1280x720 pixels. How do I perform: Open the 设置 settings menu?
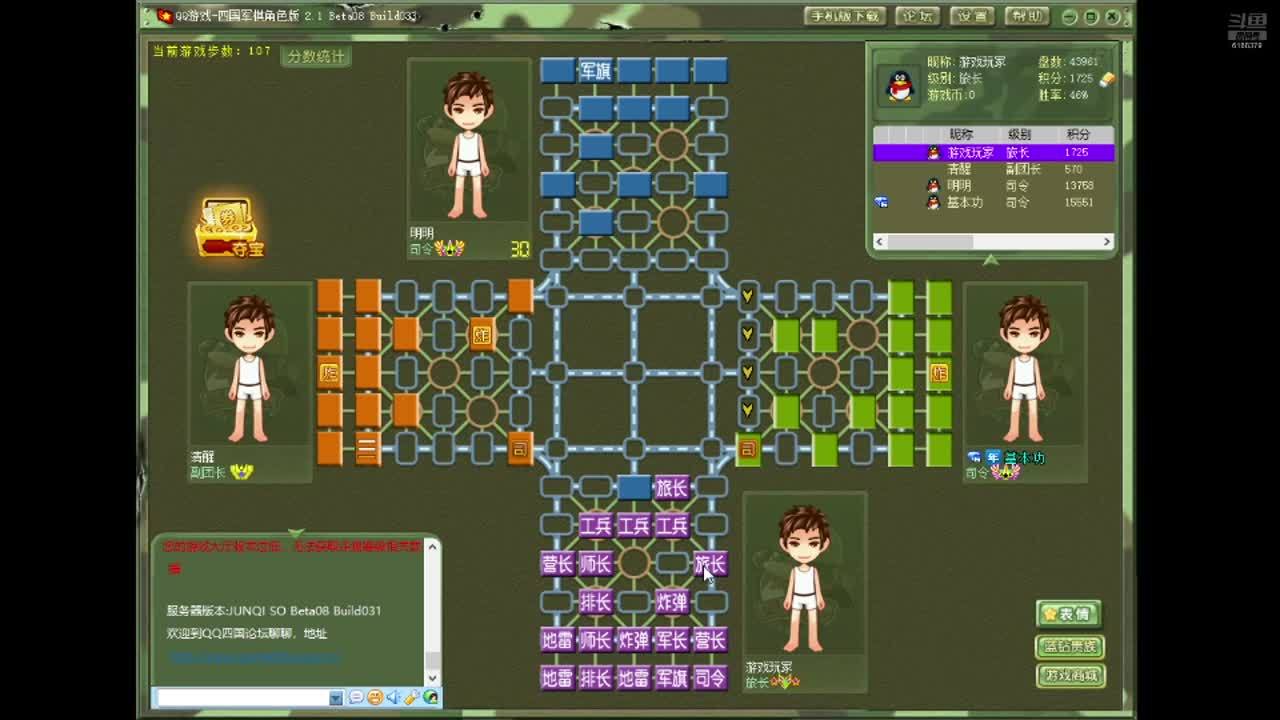click(x=971, y=16)
